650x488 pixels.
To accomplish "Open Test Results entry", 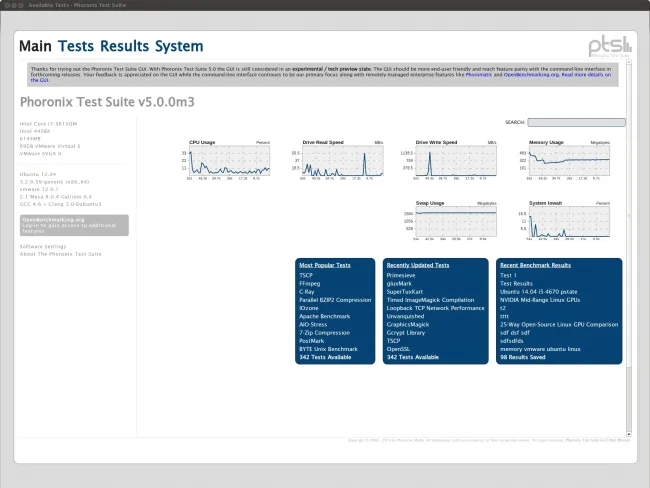I will coord(516,284).
